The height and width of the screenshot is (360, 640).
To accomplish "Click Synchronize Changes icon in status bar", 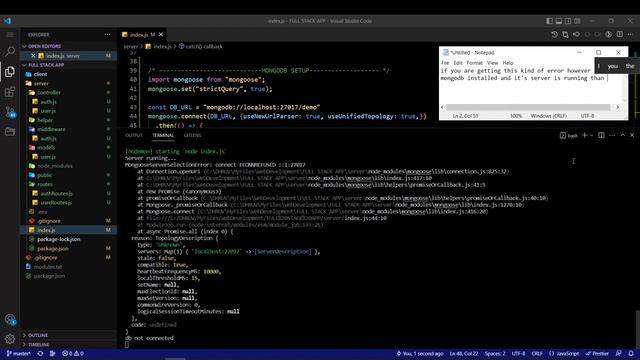I will pyautogui.click(x=40, y=353).
